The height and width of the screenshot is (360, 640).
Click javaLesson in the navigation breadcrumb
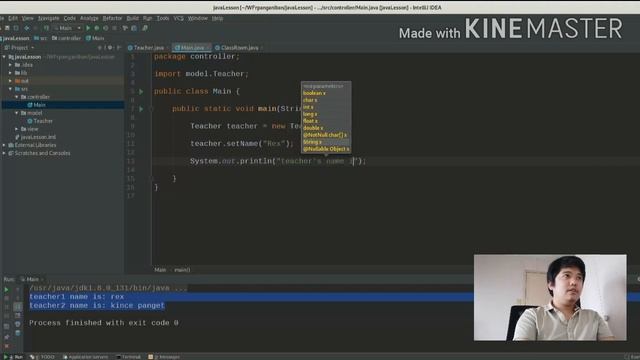tap(16, 38)
